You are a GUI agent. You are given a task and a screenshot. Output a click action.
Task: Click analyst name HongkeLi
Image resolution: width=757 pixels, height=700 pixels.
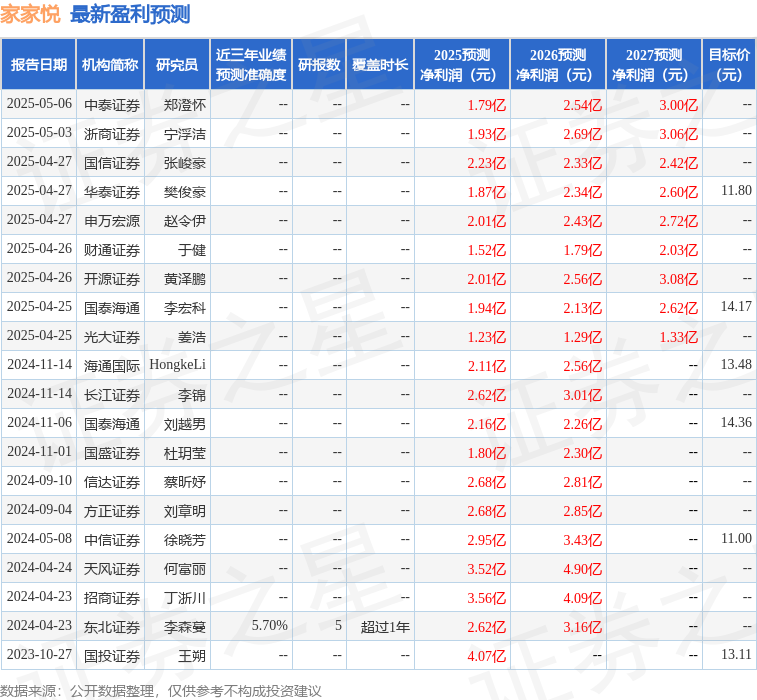(178, 364)
